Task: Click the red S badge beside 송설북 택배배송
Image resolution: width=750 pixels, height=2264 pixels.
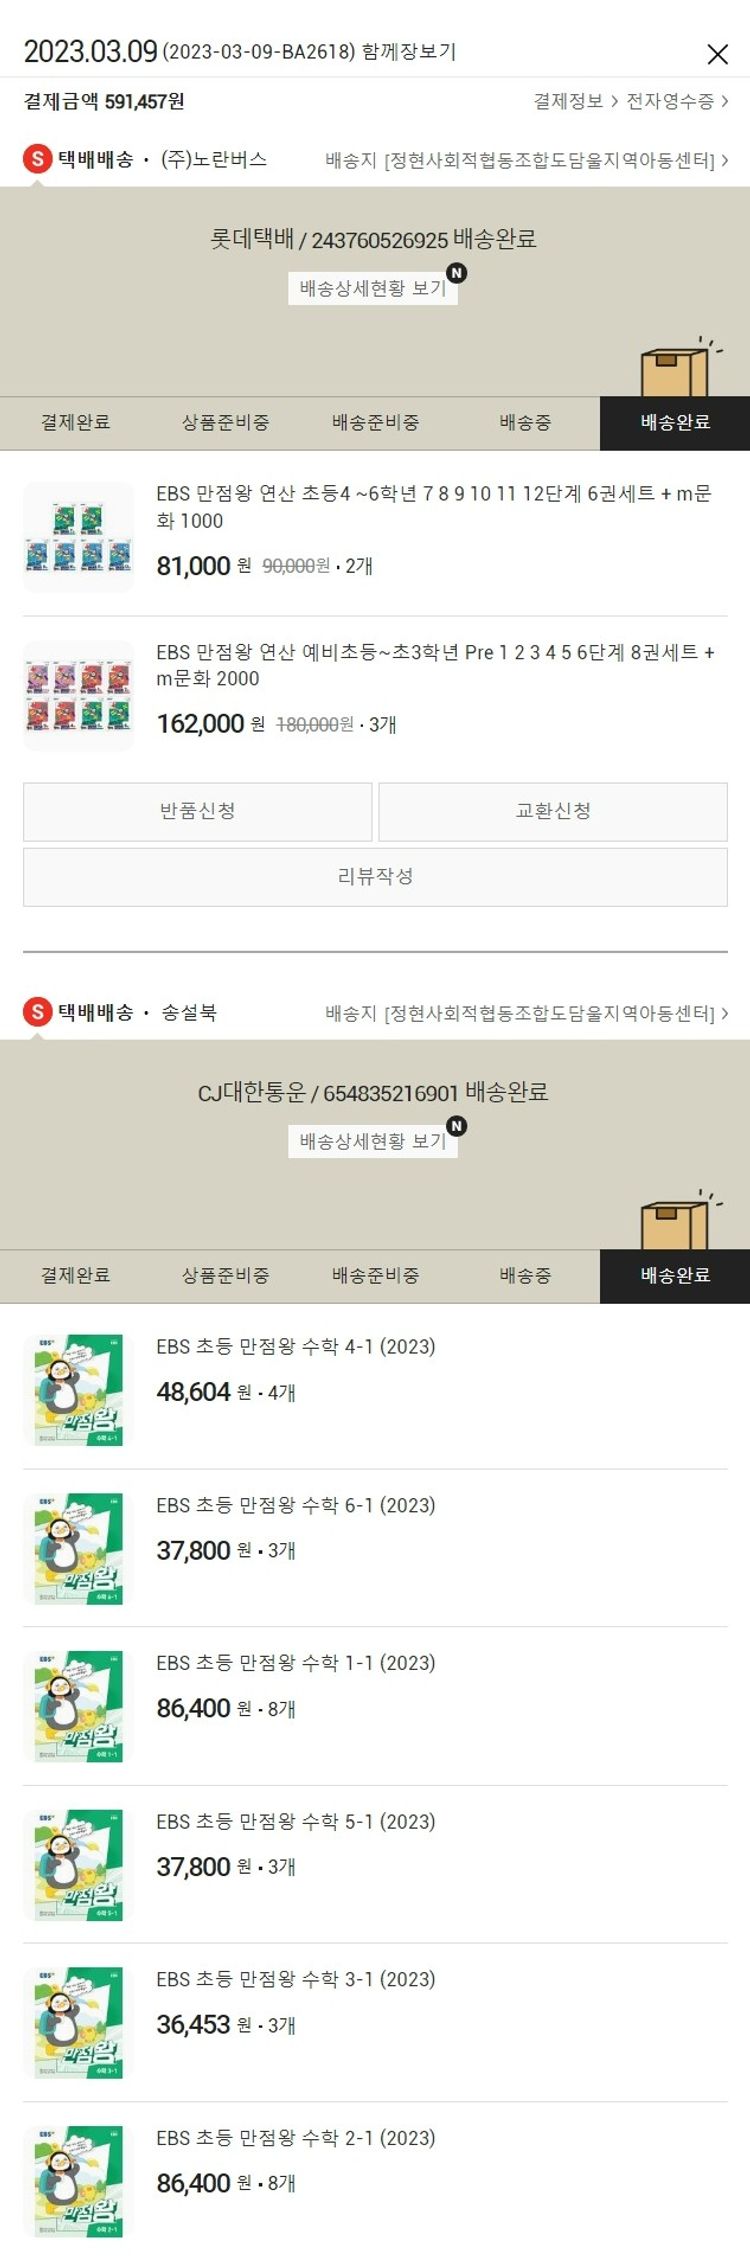Action: tap(37, 1012)
